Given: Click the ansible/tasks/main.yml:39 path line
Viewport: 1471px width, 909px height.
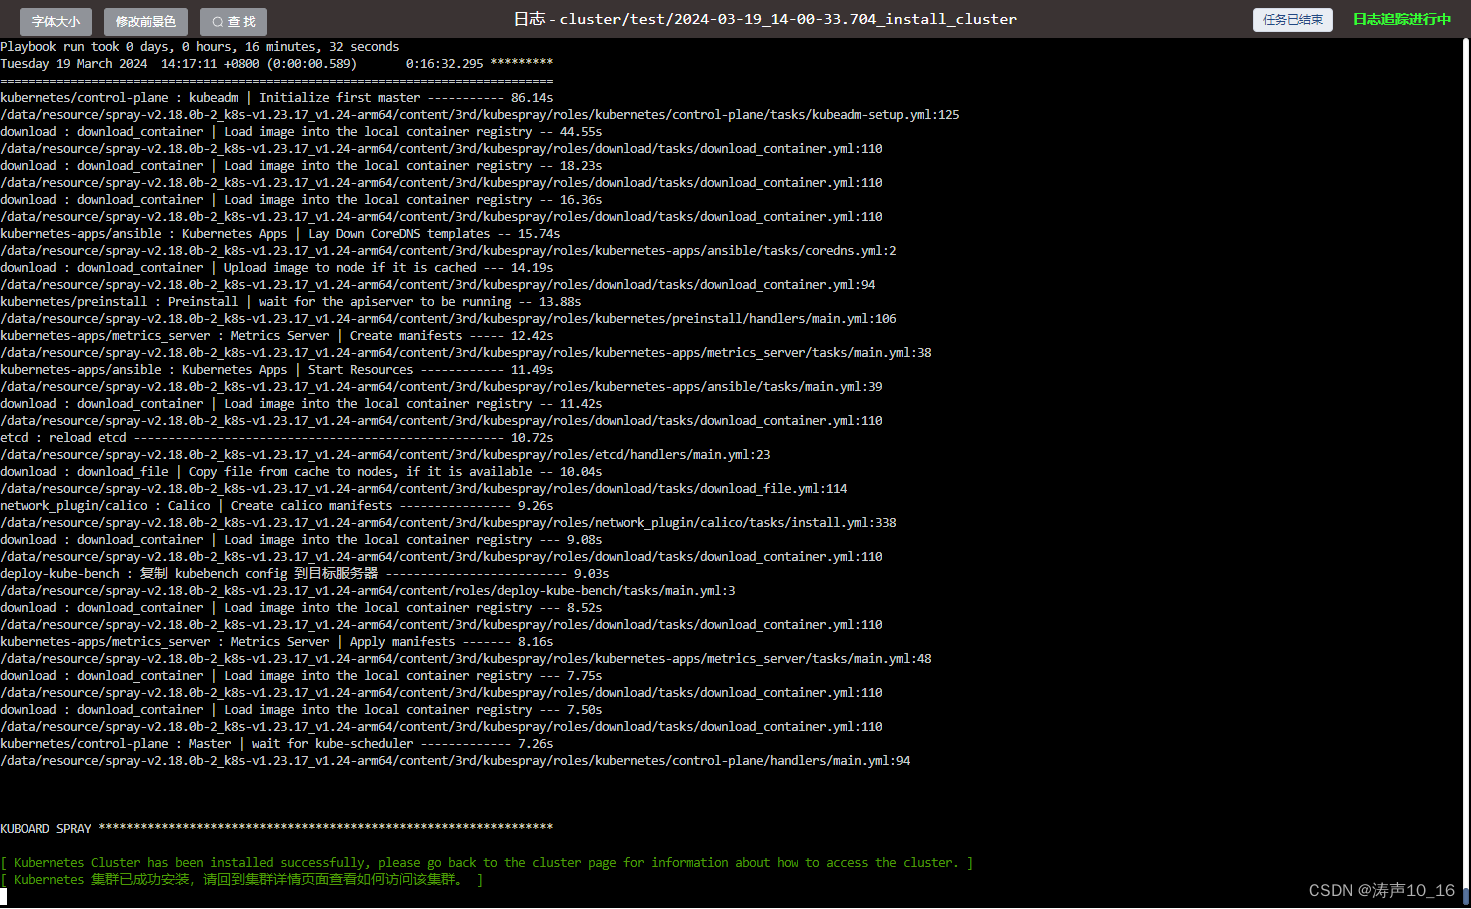Looking at the screenshot, I should pos(441,387).
